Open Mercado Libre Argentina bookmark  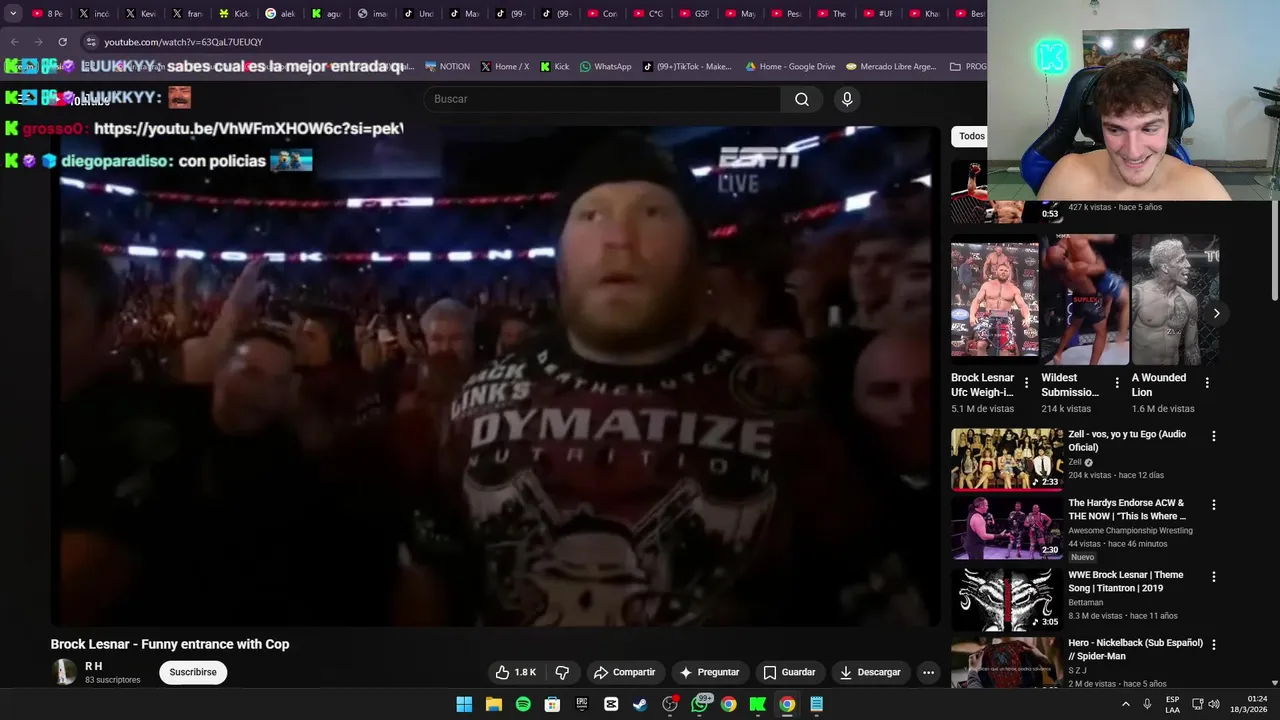point(891,67)
